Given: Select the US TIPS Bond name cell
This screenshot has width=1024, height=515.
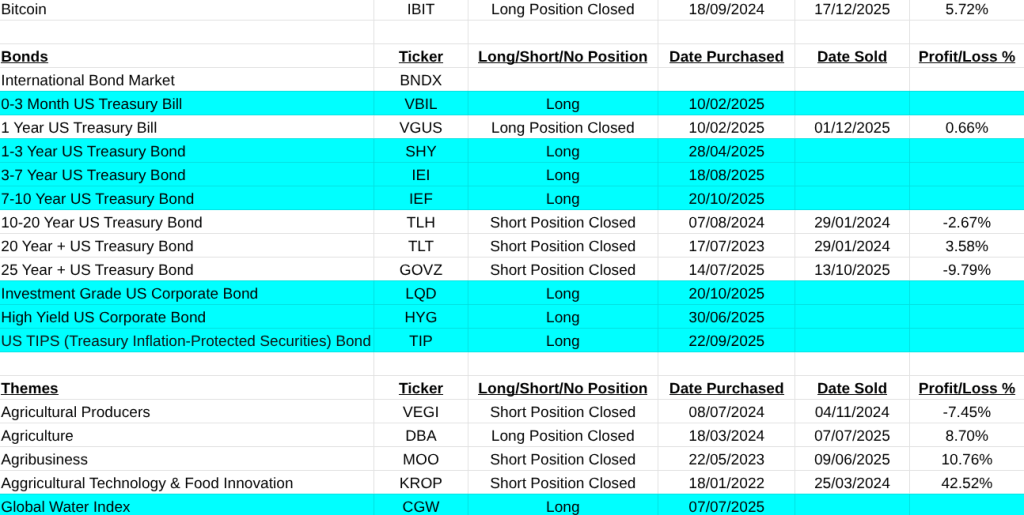Looking at the screenshot, I should pos(186,341).
